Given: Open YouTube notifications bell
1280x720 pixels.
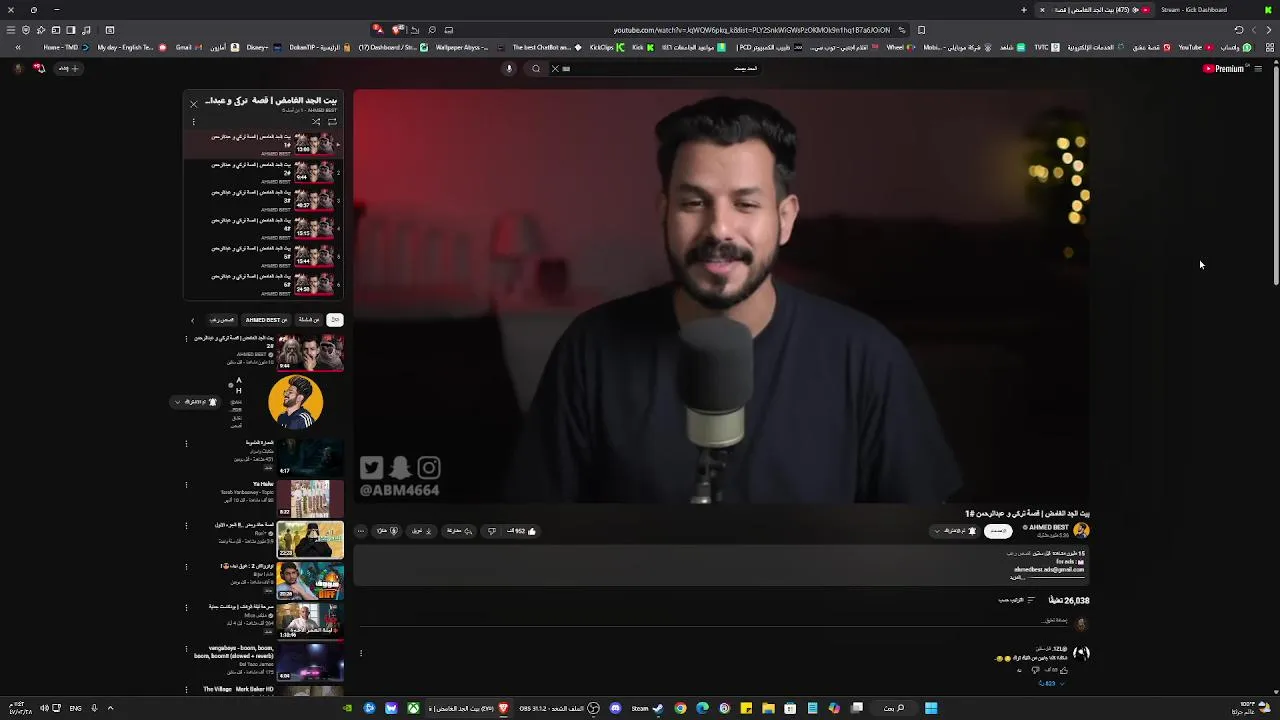Looking at the screenshot, I should coord(39,68).
